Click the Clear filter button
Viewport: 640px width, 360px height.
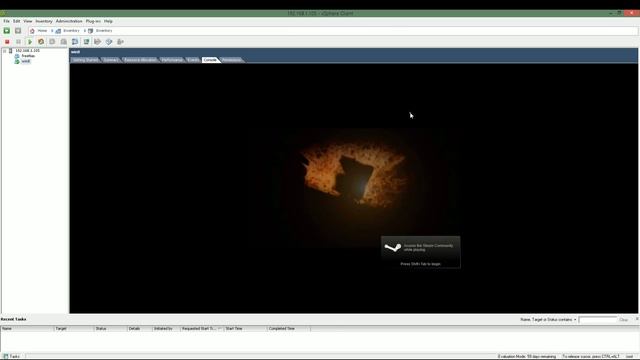point(623,320)
